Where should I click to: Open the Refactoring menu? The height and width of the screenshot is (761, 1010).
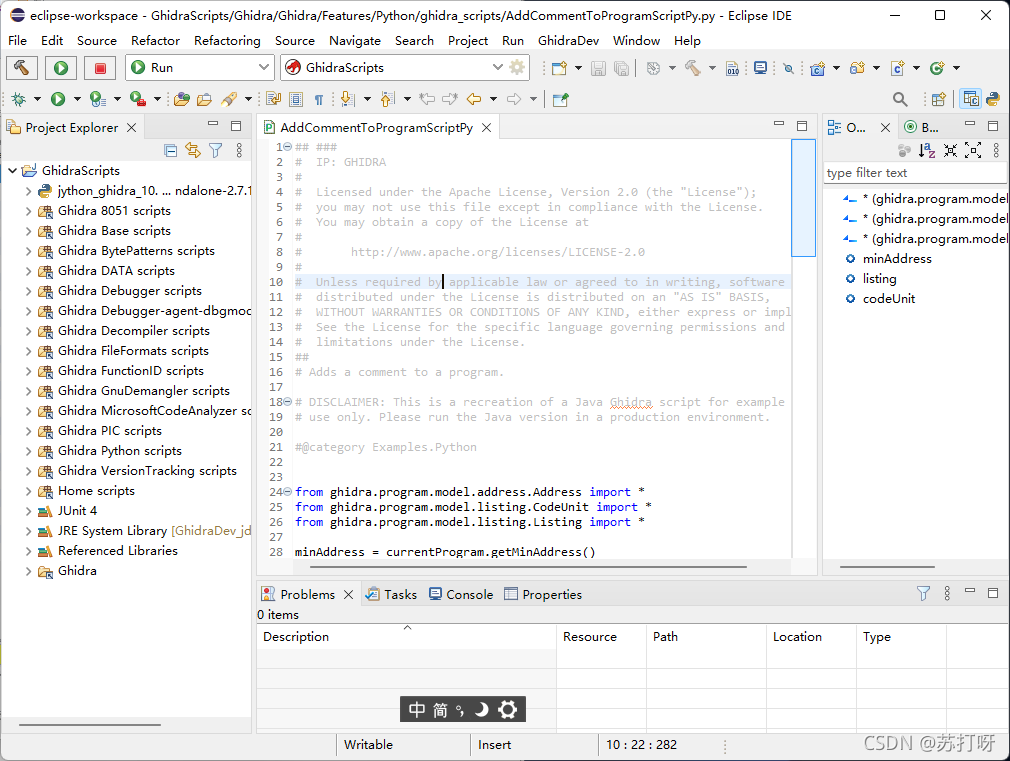[x=227, y=41]
